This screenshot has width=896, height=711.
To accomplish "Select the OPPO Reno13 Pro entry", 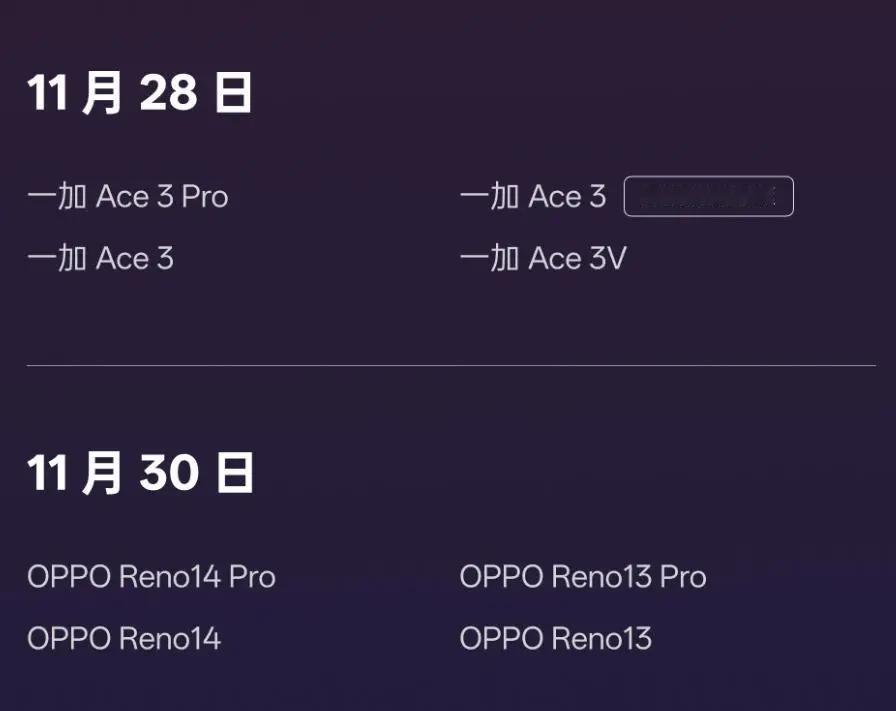I will 583,577.
